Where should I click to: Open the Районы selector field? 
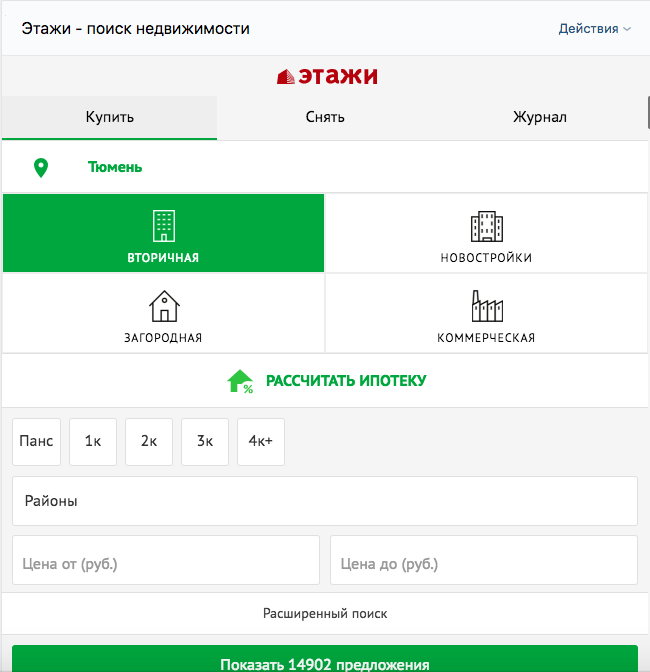[325, 501]
